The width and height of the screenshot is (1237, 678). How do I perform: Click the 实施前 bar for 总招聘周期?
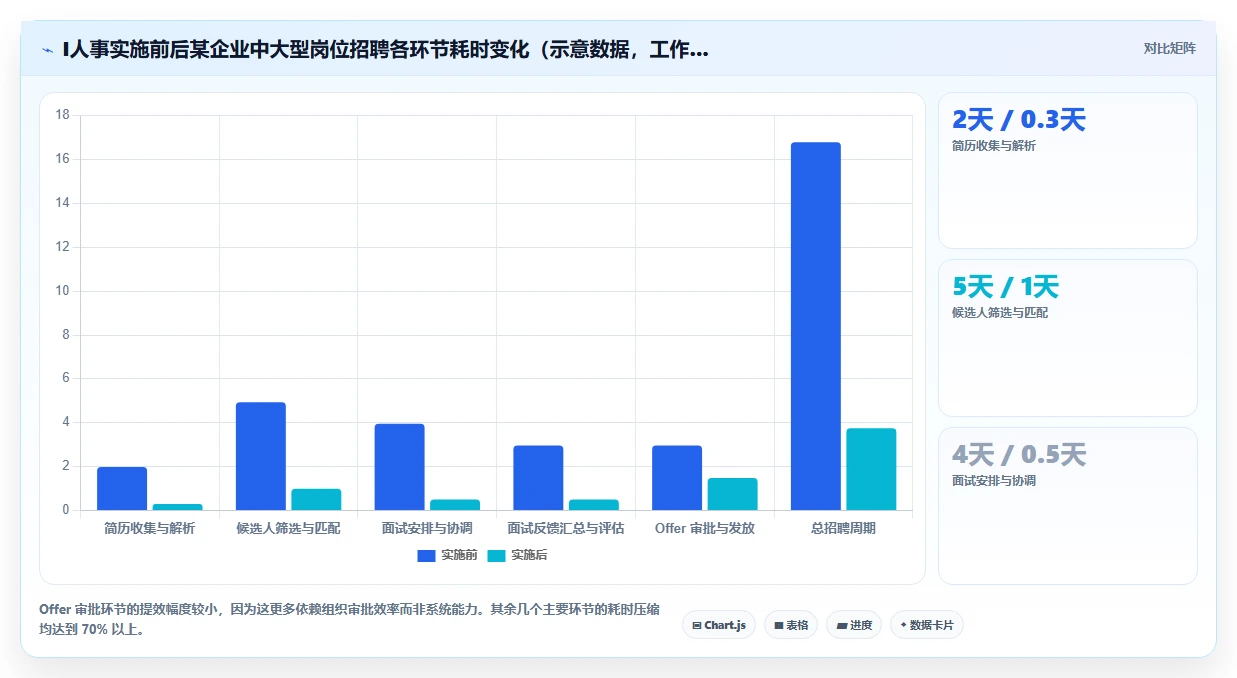pos(815,326)
